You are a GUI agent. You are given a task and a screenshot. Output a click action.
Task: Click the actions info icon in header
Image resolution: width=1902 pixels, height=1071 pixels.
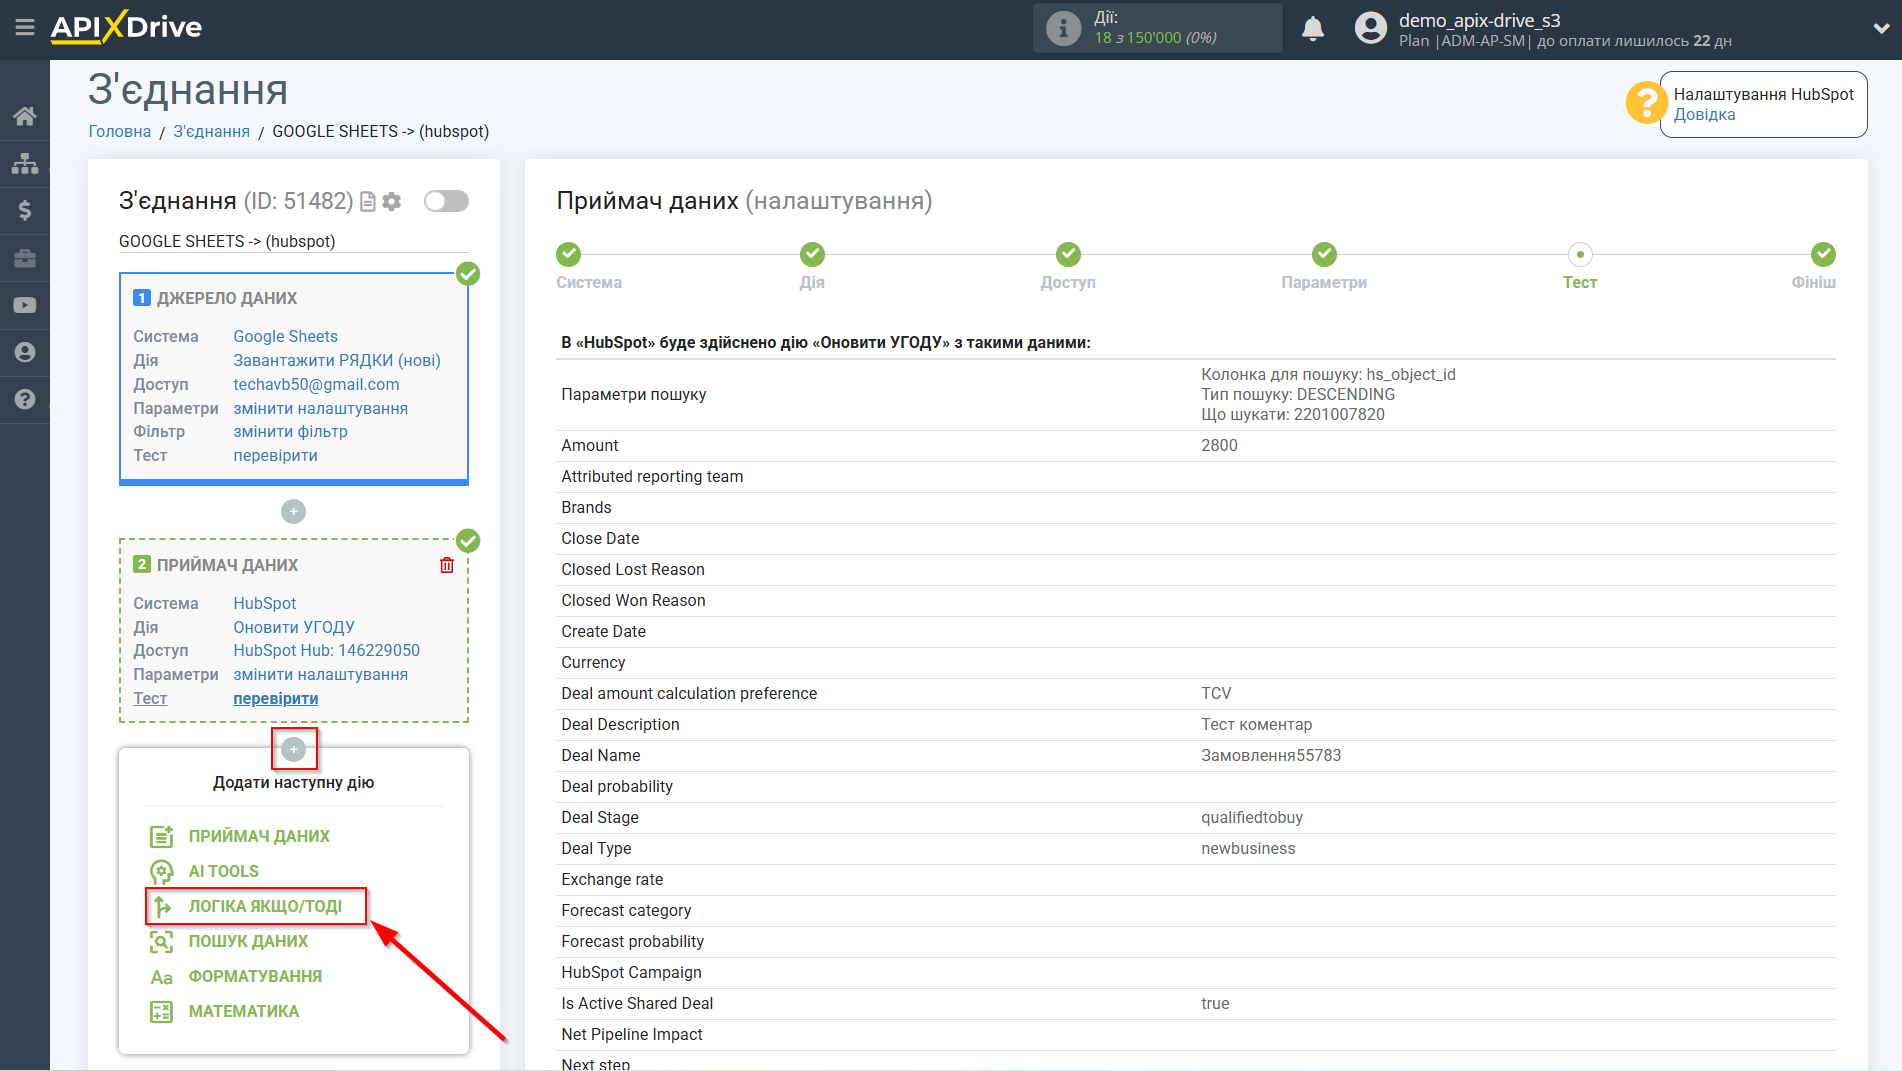(1063, 28)
